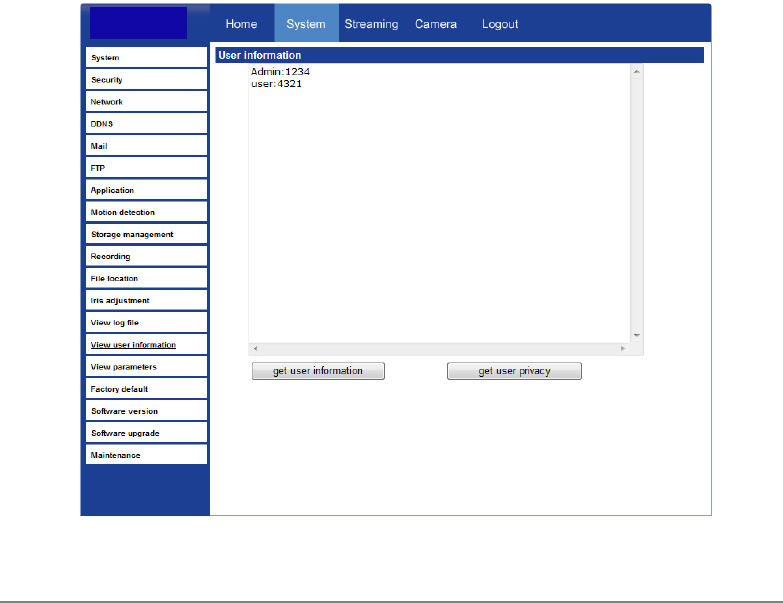
Task: Open System in the sidebar menu
Action: [x=146, y=57]
